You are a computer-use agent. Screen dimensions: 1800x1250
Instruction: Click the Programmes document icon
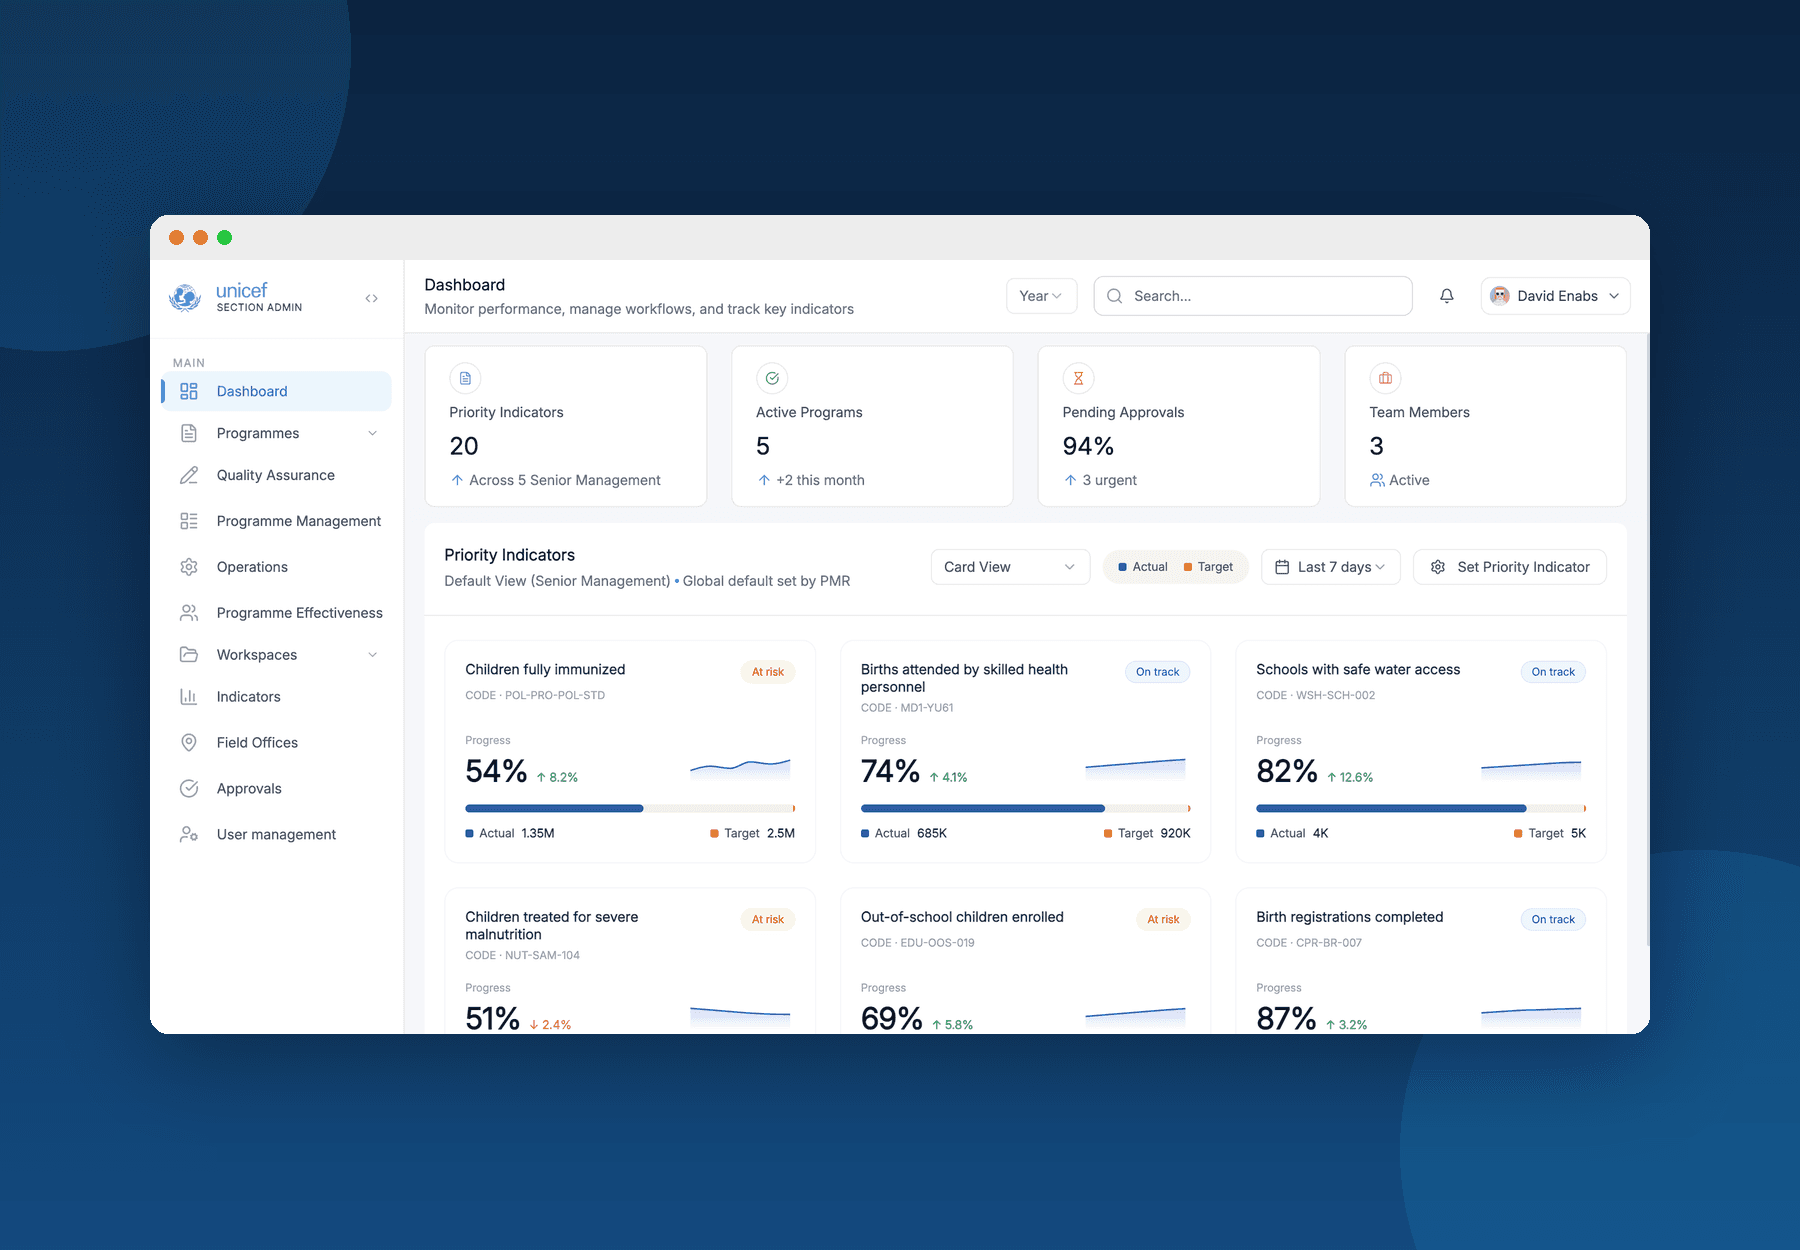click(189, 433)
